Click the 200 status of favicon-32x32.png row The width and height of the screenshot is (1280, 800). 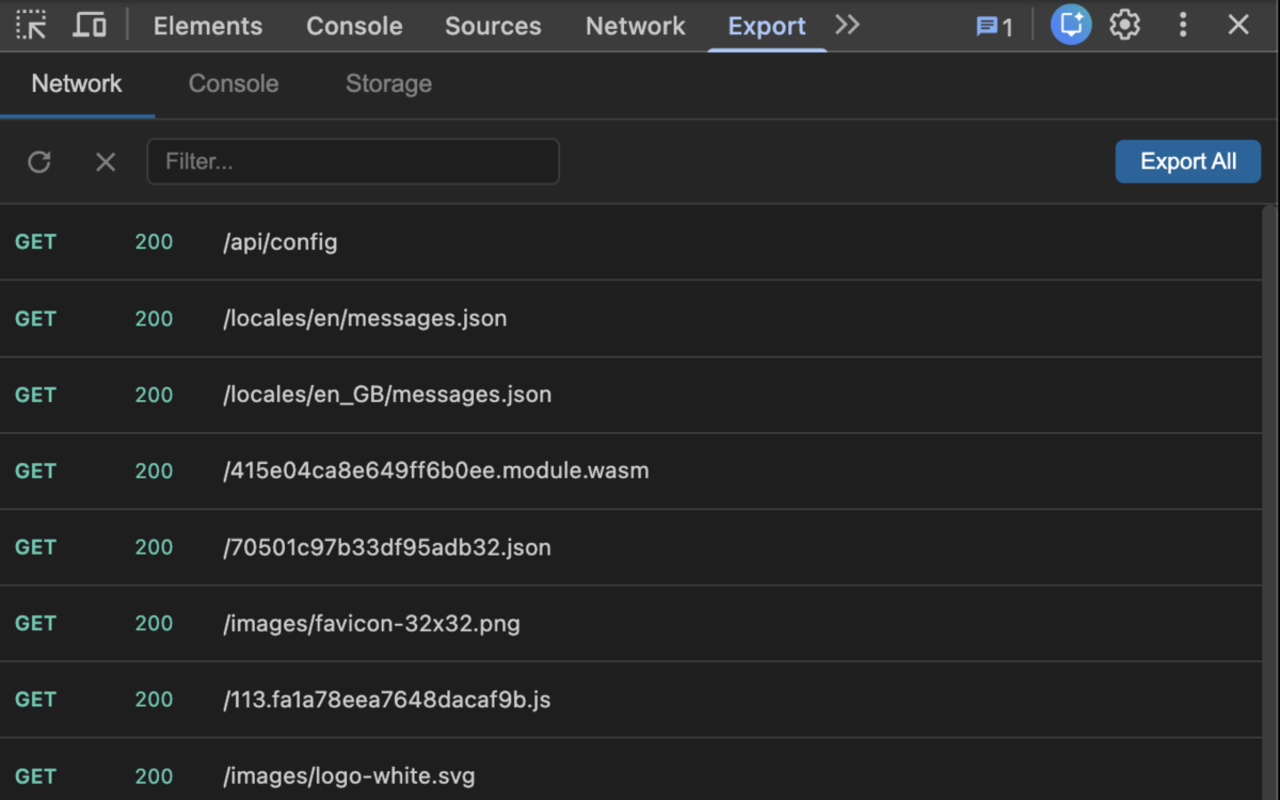click(154, 624)
